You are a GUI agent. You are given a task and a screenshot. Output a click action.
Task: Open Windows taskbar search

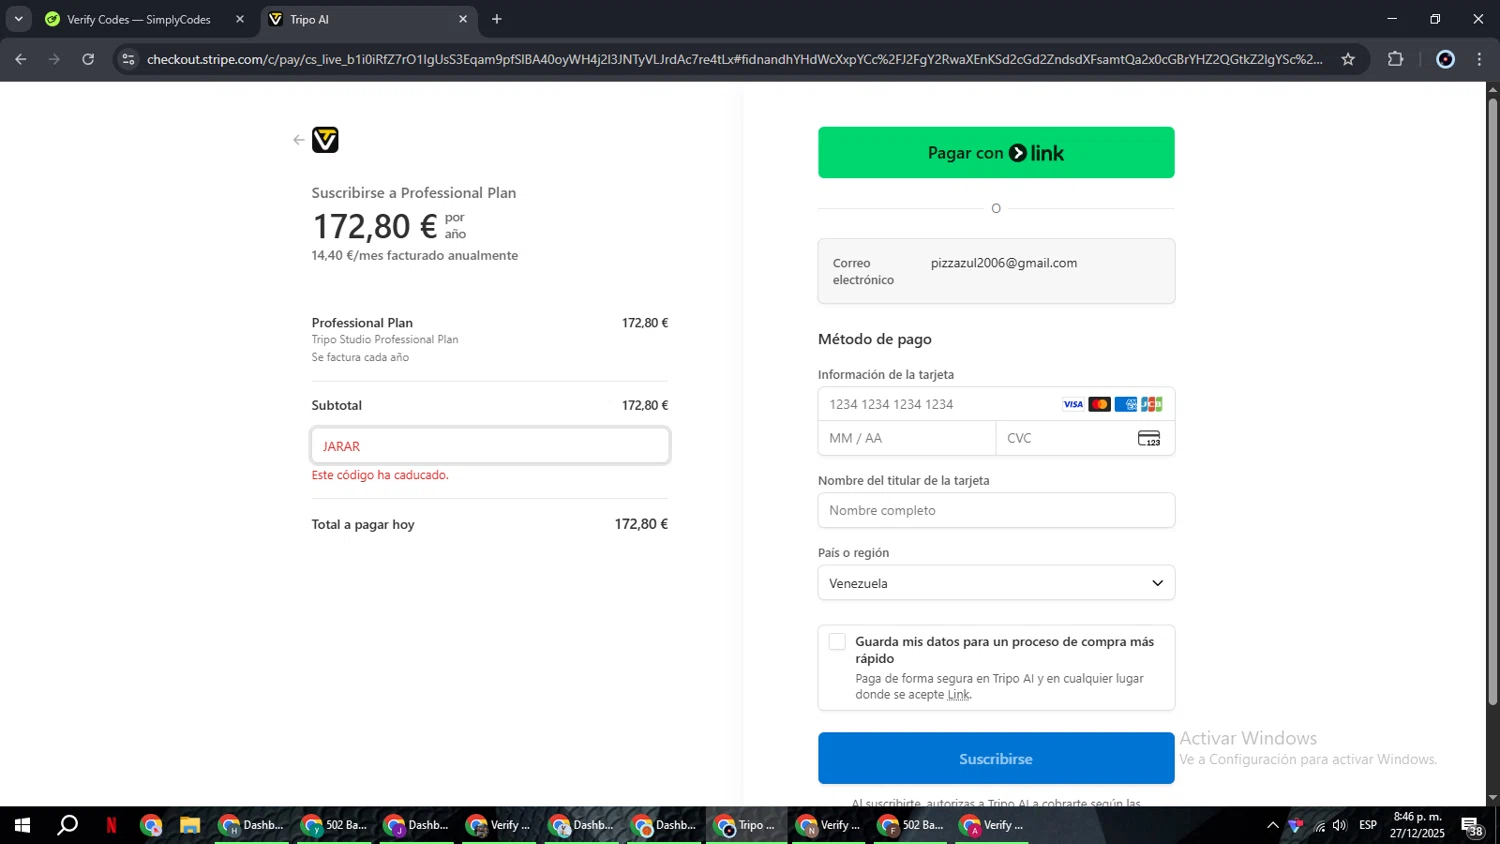[x=67, y=825]
